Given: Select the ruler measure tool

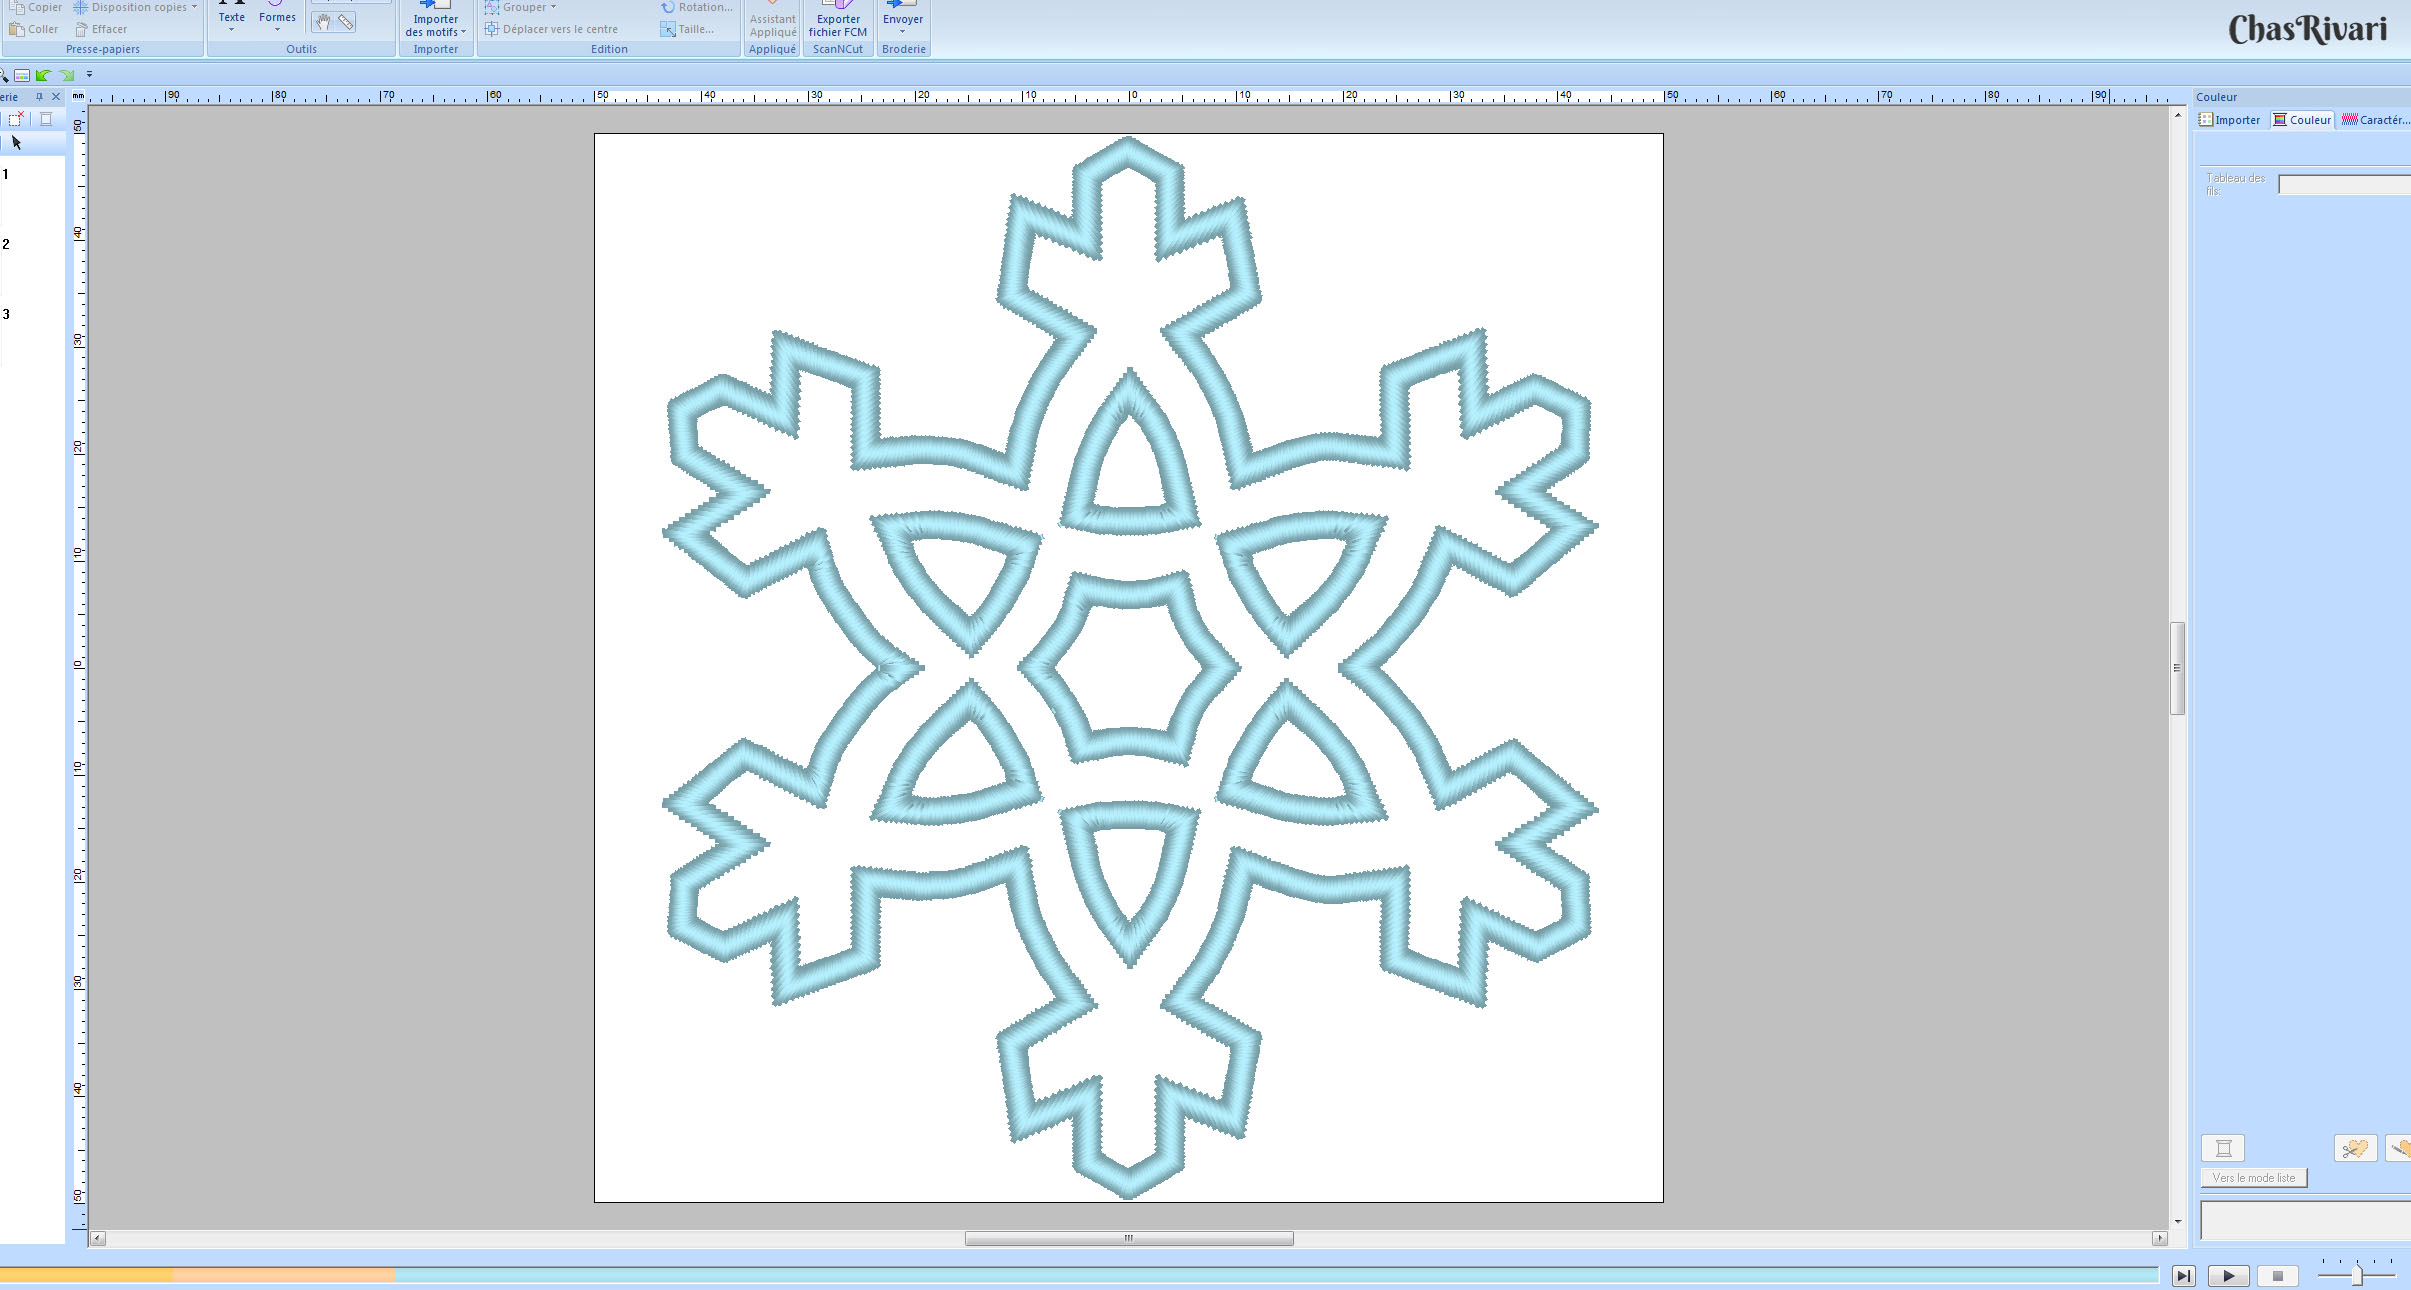Looking at the screenshot, I should (345, 21).
